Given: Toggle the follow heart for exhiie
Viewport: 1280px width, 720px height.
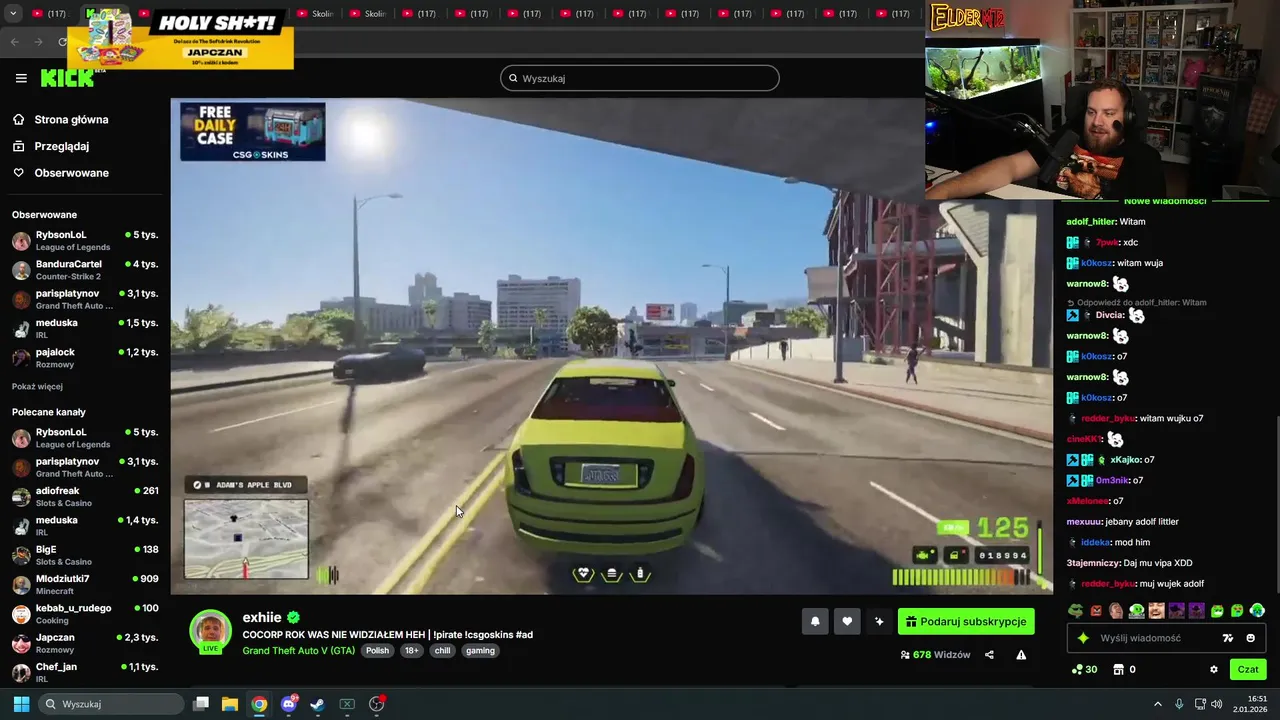Looking at the screenshot, I should [847, 621].
